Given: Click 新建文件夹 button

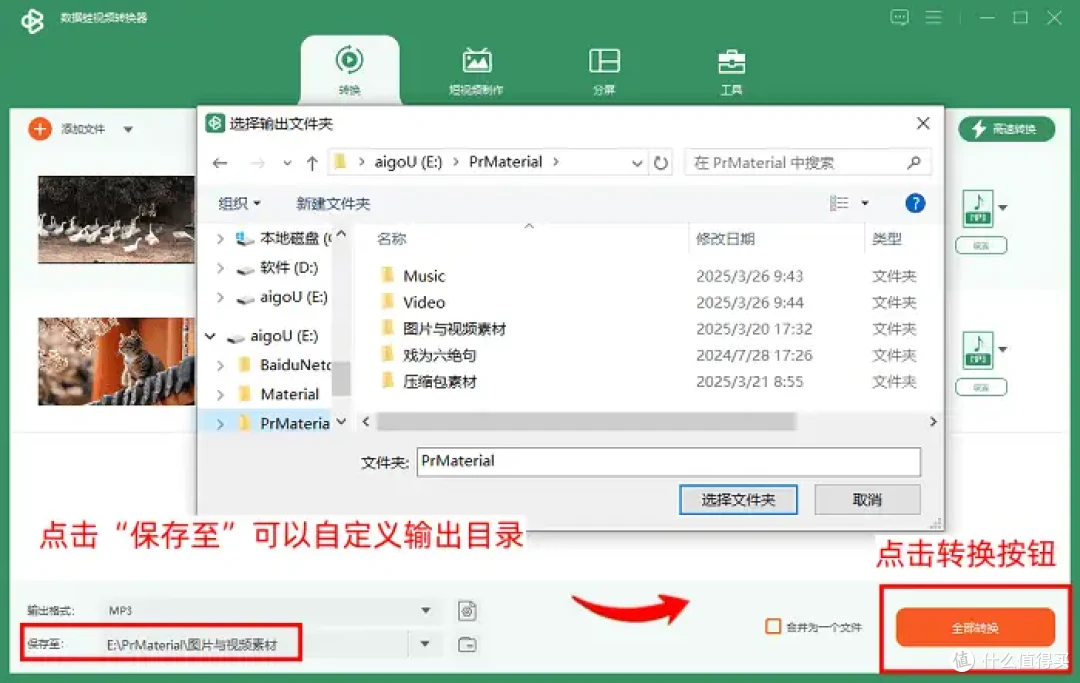Looking at the screenshot, I should [x=333, y=203].
